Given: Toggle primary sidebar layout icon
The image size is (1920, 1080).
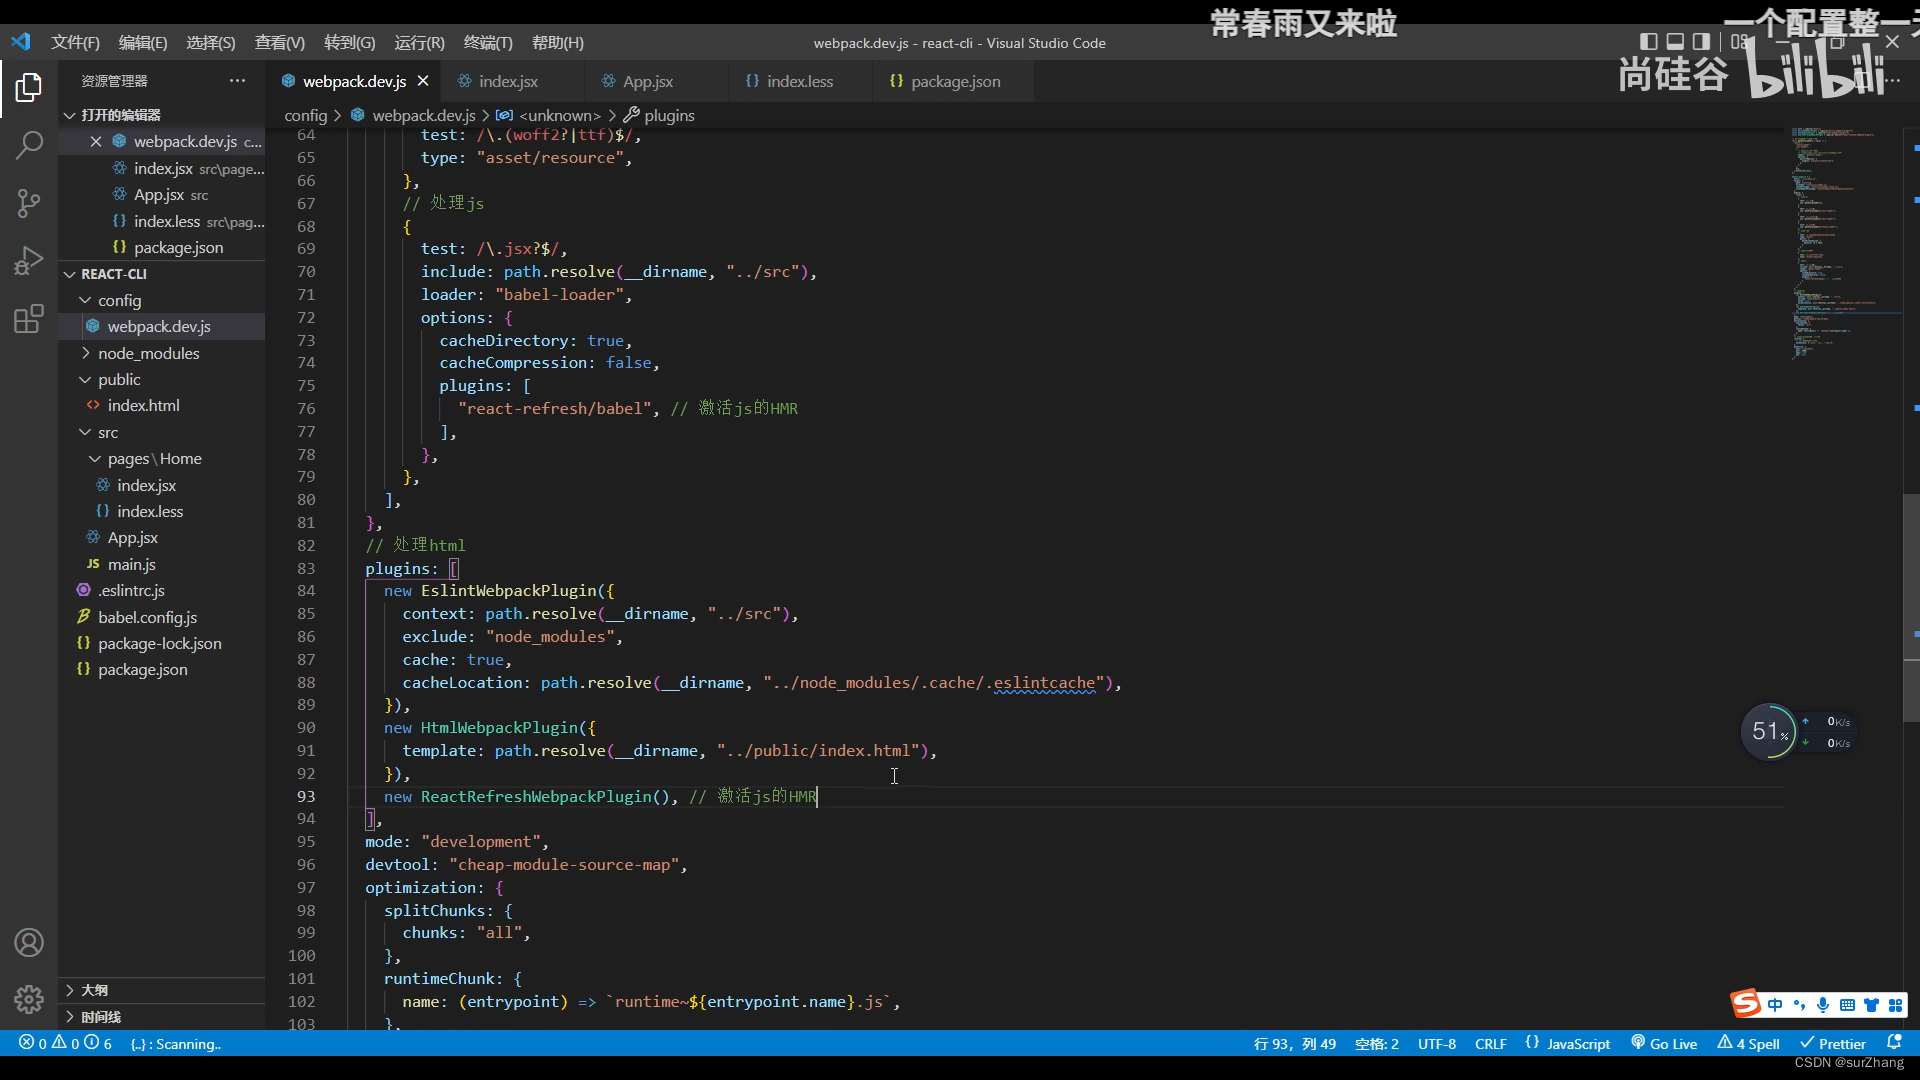Looking at the screenshot, I should click(1649, 42).
